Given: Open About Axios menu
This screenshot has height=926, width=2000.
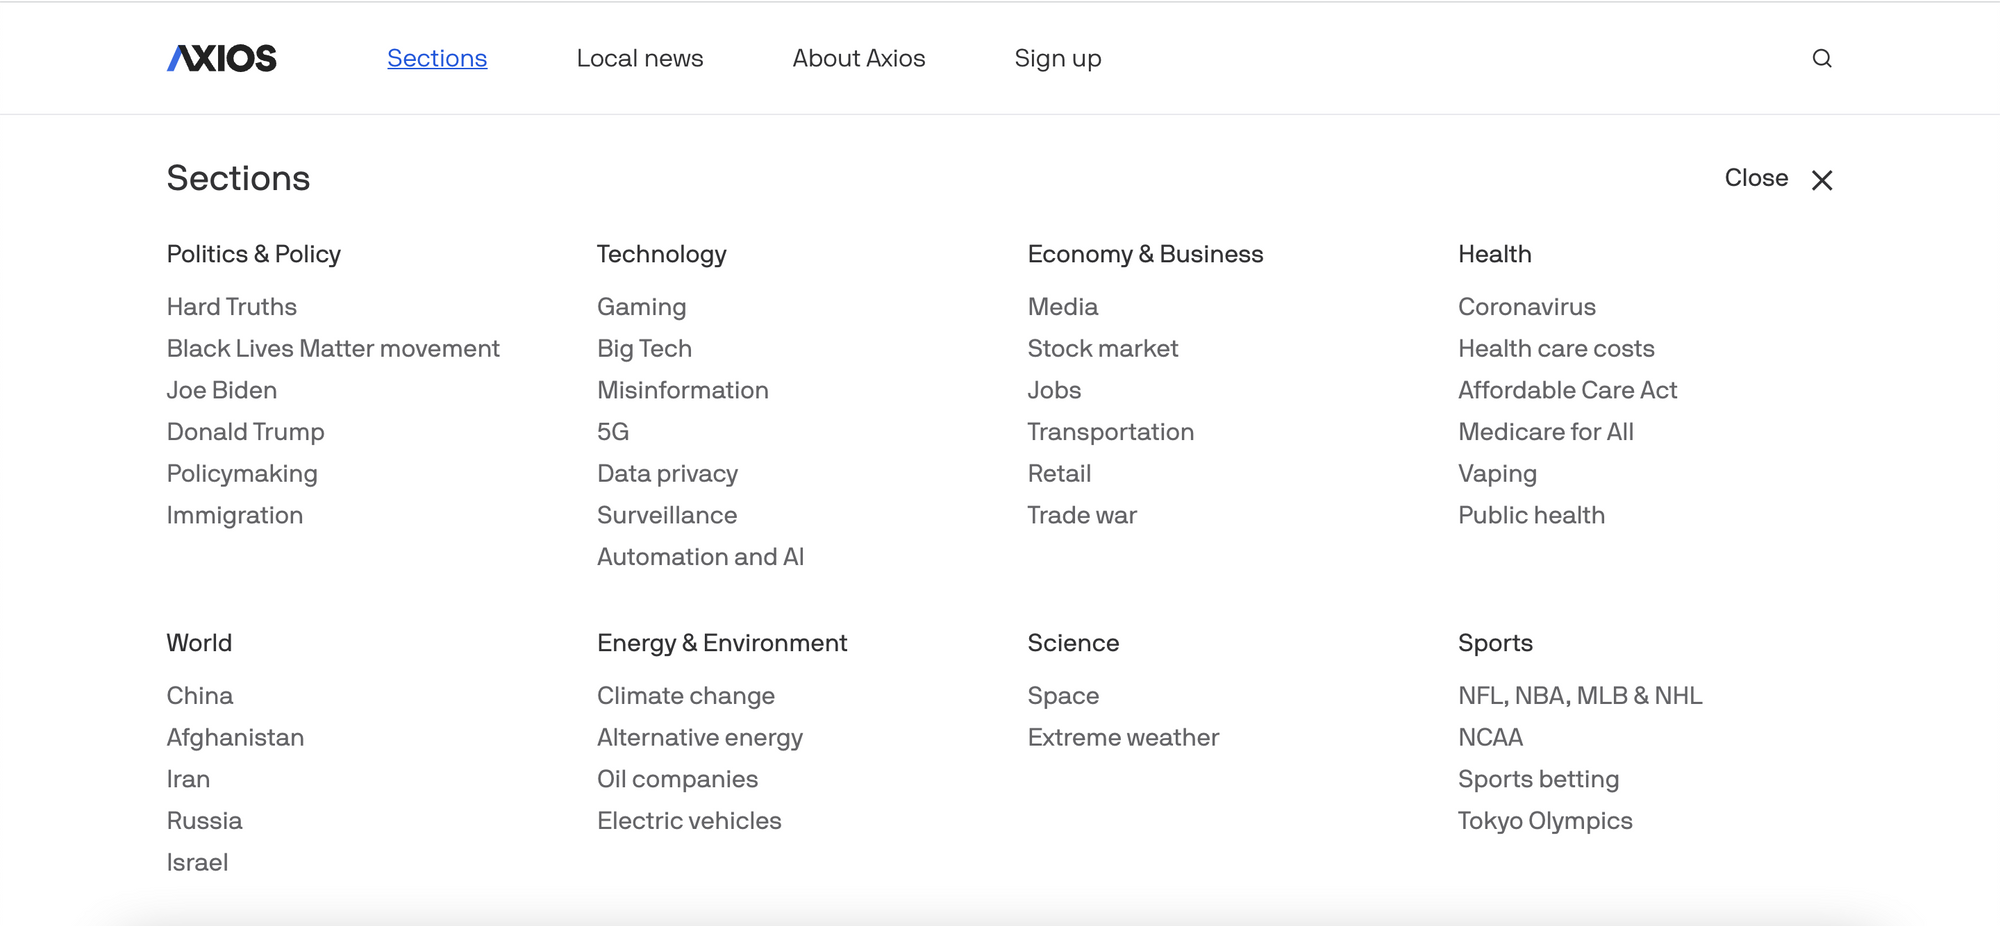Looking at the screenshot, I should (859, 58).
